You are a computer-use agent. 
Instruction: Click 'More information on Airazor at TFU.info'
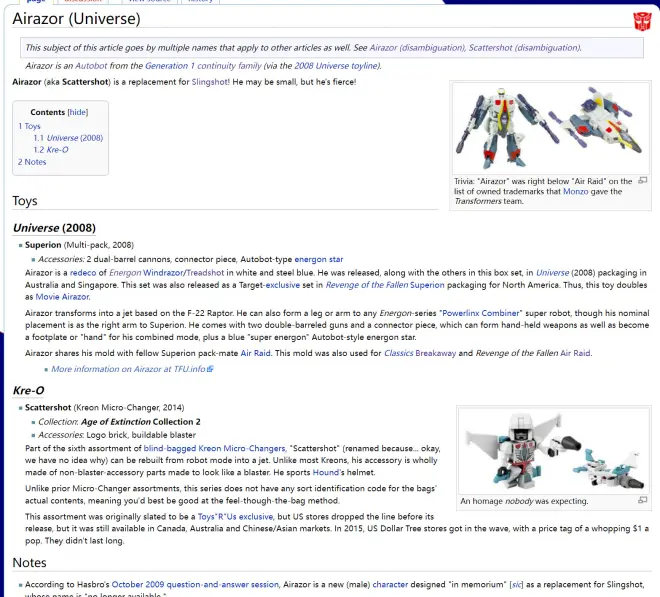[x=128, y=369]
